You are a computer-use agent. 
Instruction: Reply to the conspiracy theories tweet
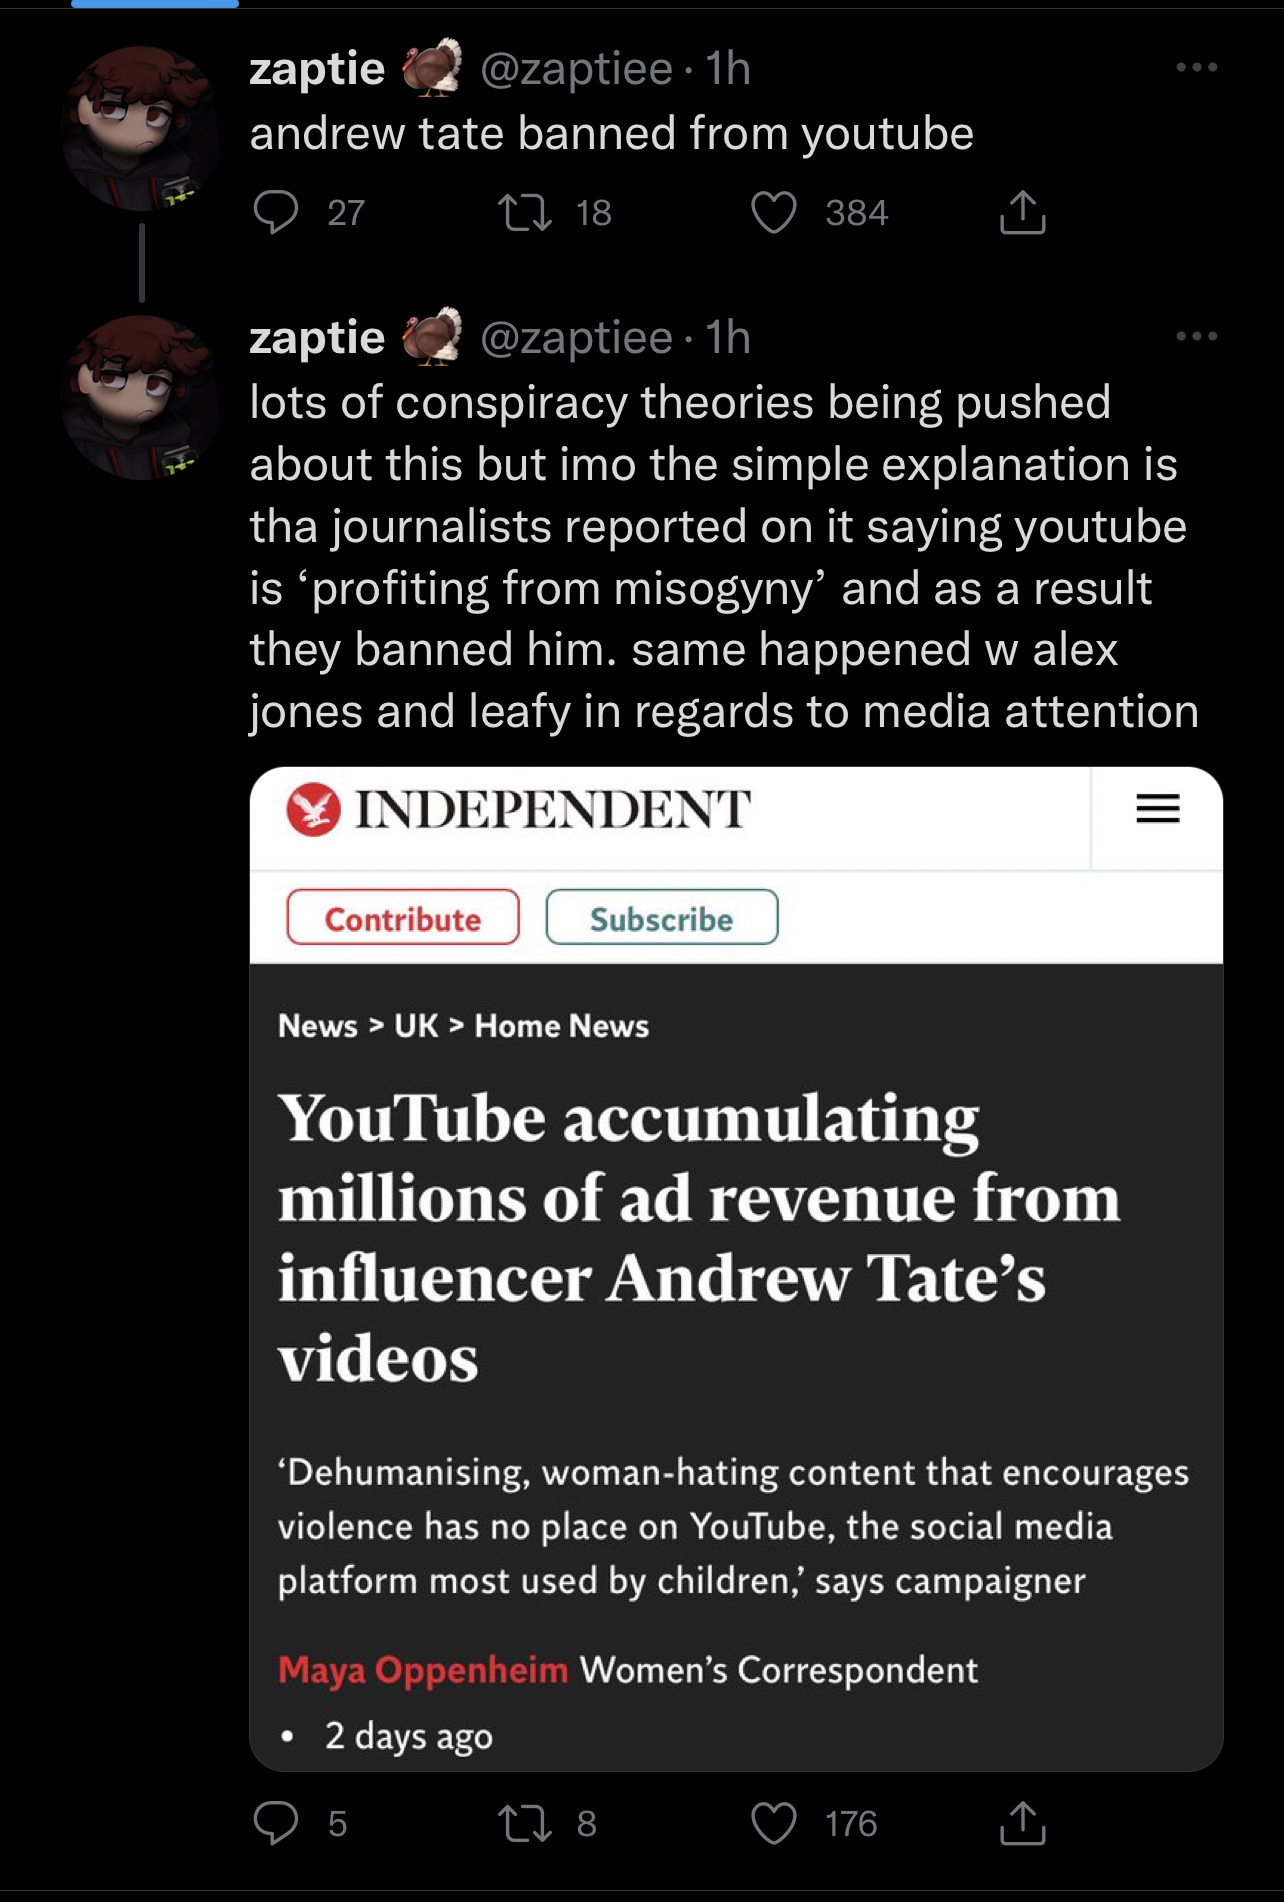[x=276, y=1823]
